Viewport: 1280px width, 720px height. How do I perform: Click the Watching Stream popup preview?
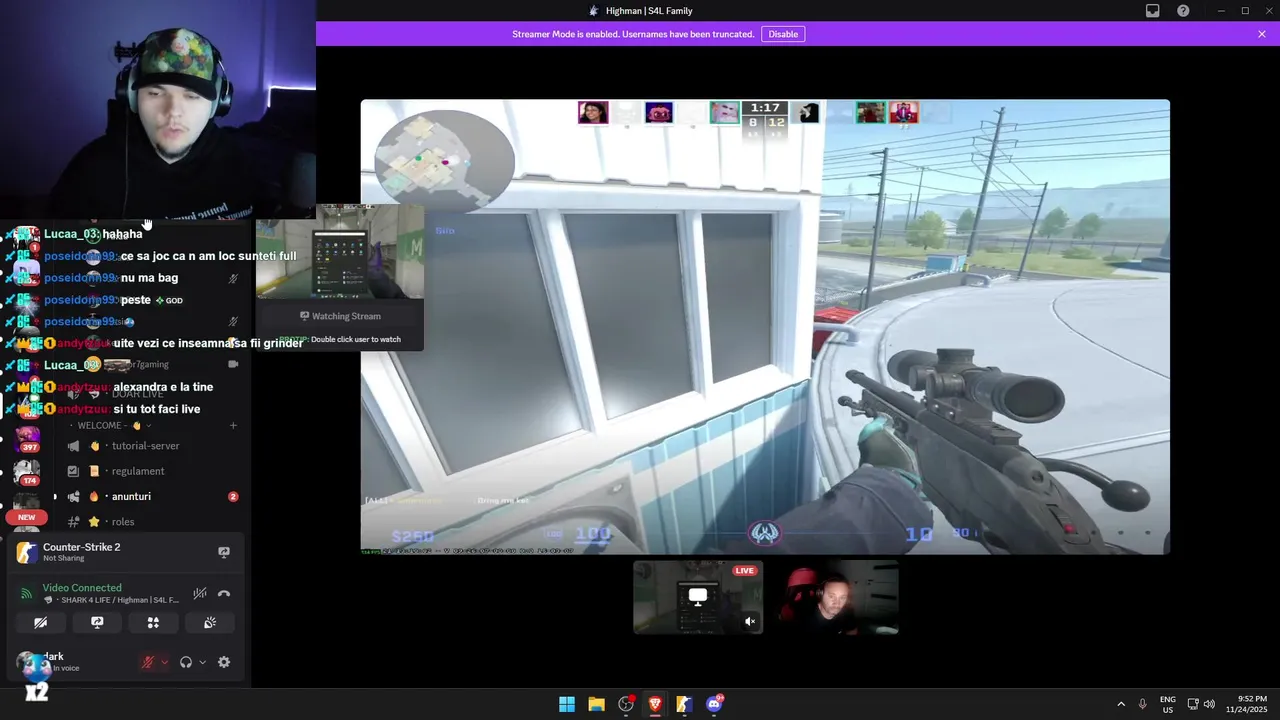pyautogui.click(x=340, y=252)
